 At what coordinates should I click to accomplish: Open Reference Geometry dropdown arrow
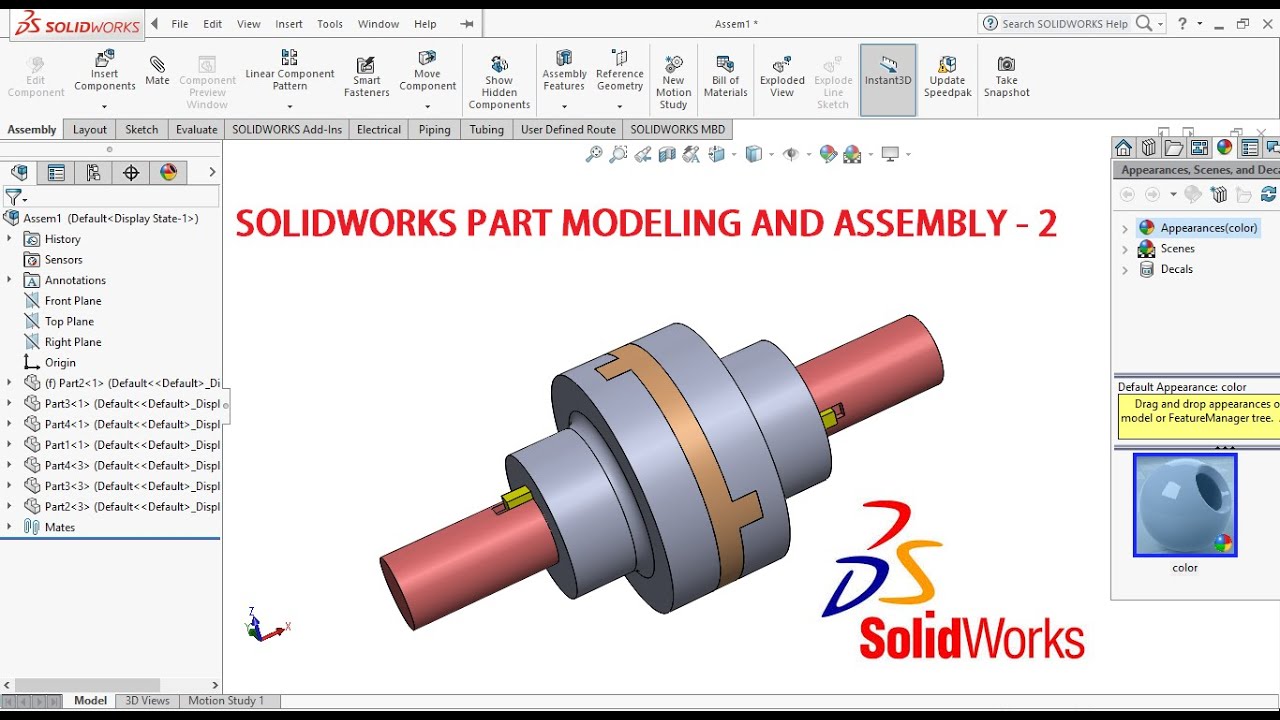pos(620,106)
